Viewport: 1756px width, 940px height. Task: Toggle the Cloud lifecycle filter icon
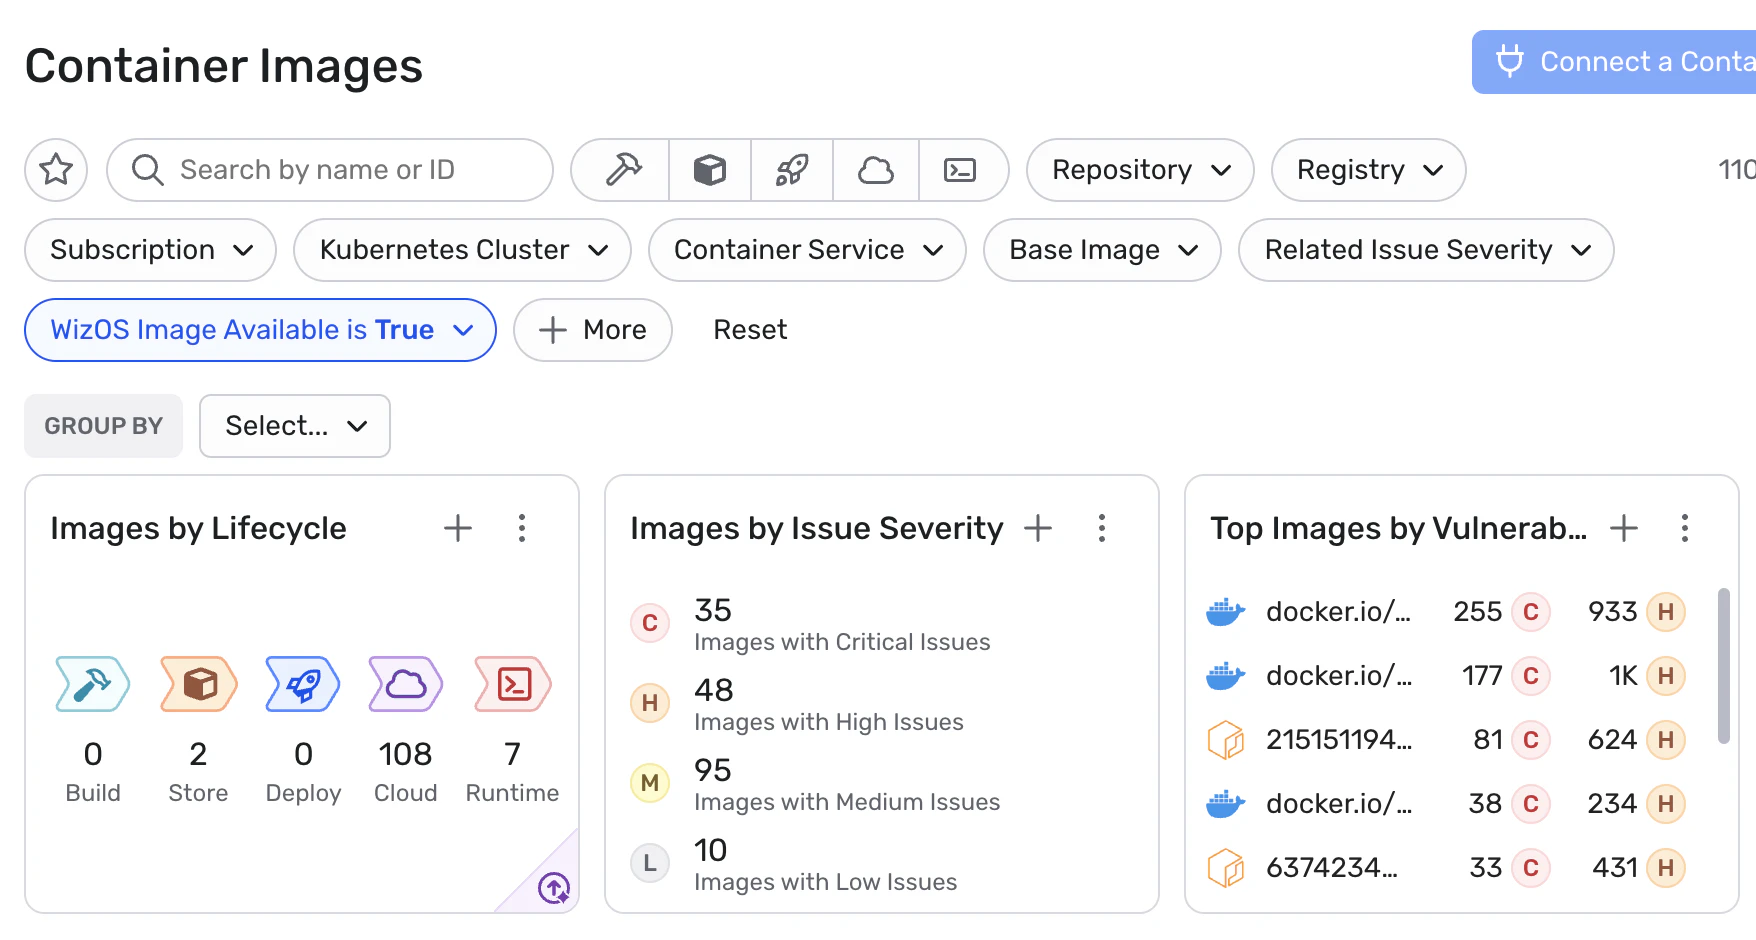[876, 170]
